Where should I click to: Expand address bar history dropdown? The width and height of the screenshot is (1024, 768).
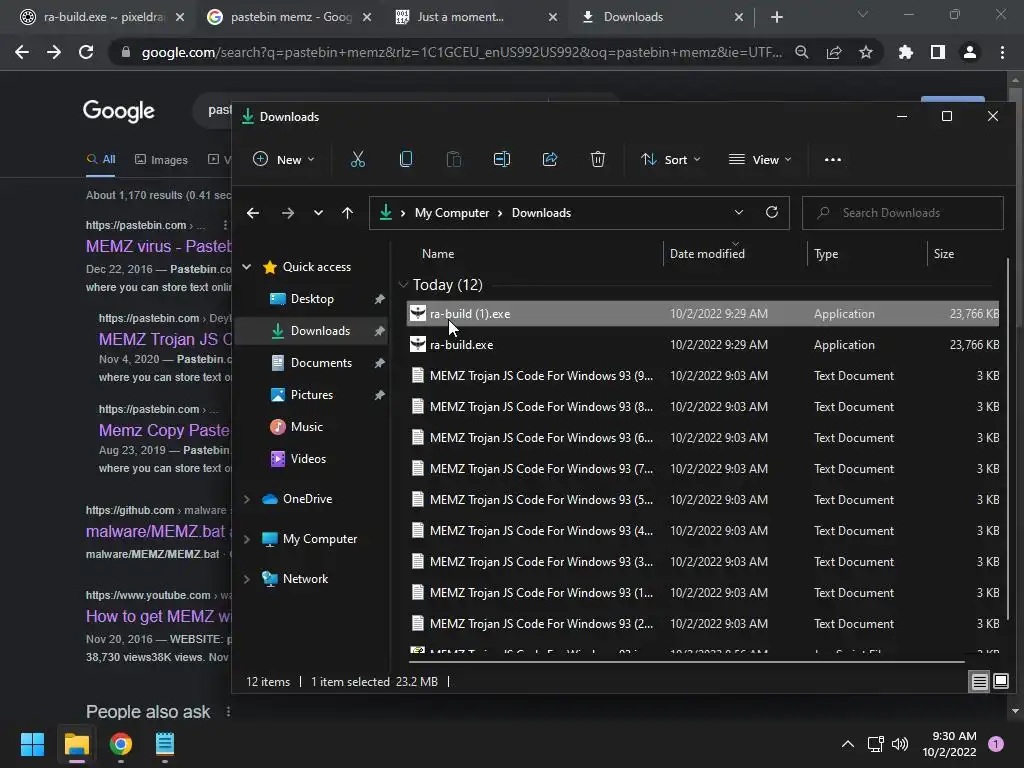click(x=739, y=213)
